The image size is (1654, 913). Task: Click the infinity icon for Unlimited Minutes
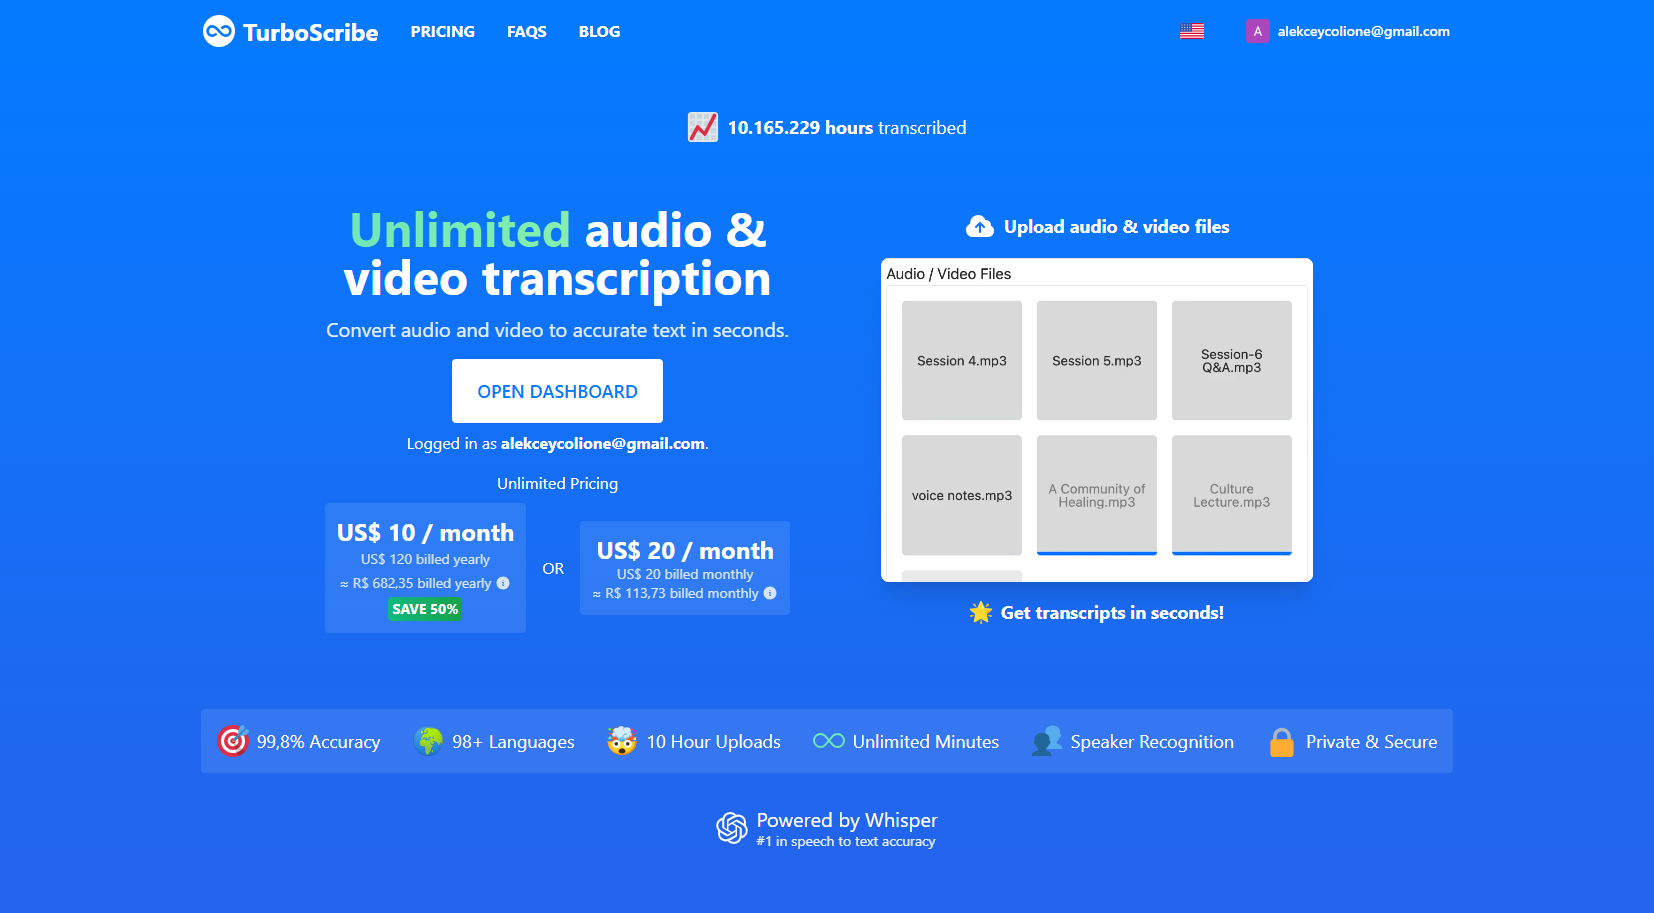click(829, 741)
